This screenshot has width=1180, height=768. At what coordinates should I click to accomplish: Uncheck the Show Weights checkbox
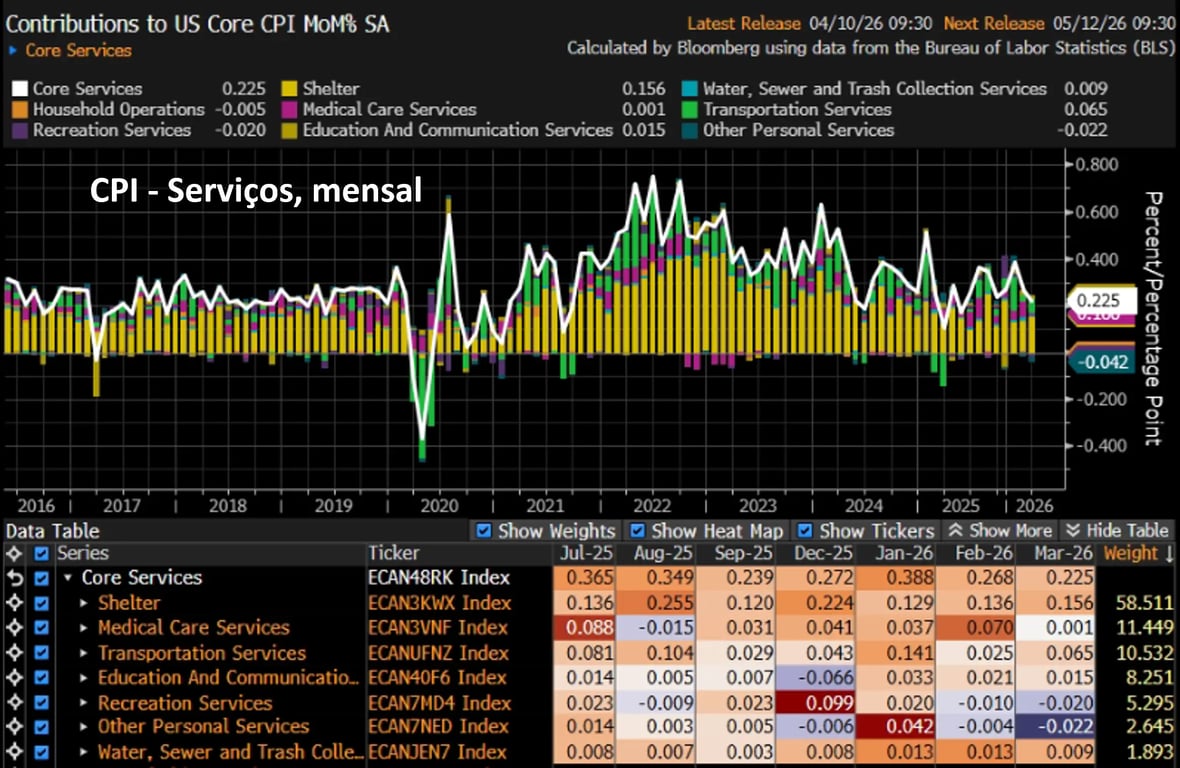pos(484,531)
